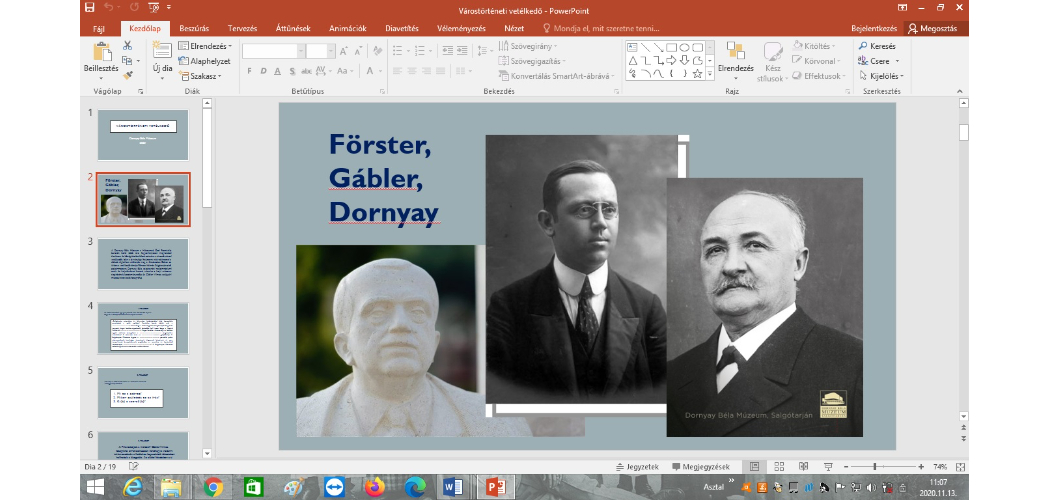Pick the oval shape from the gallery
Screen dimensions: 1050x500
[x=685, y=47]
